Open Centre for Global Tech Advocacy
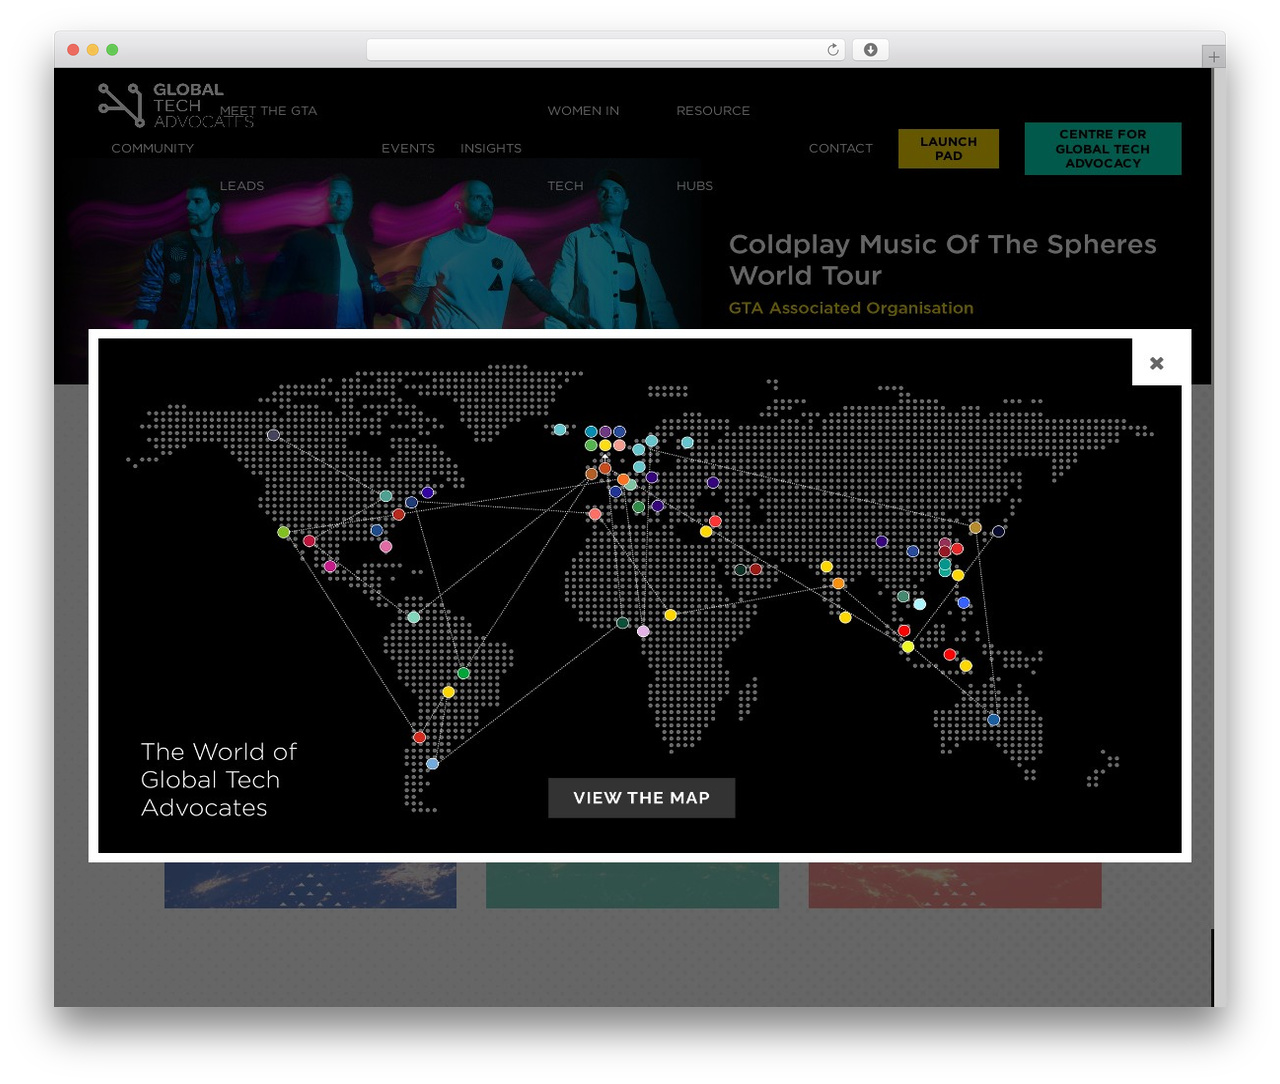Image resolution: width=1280 pixels, height=1084 pixels. click(x=1102, y=148)
